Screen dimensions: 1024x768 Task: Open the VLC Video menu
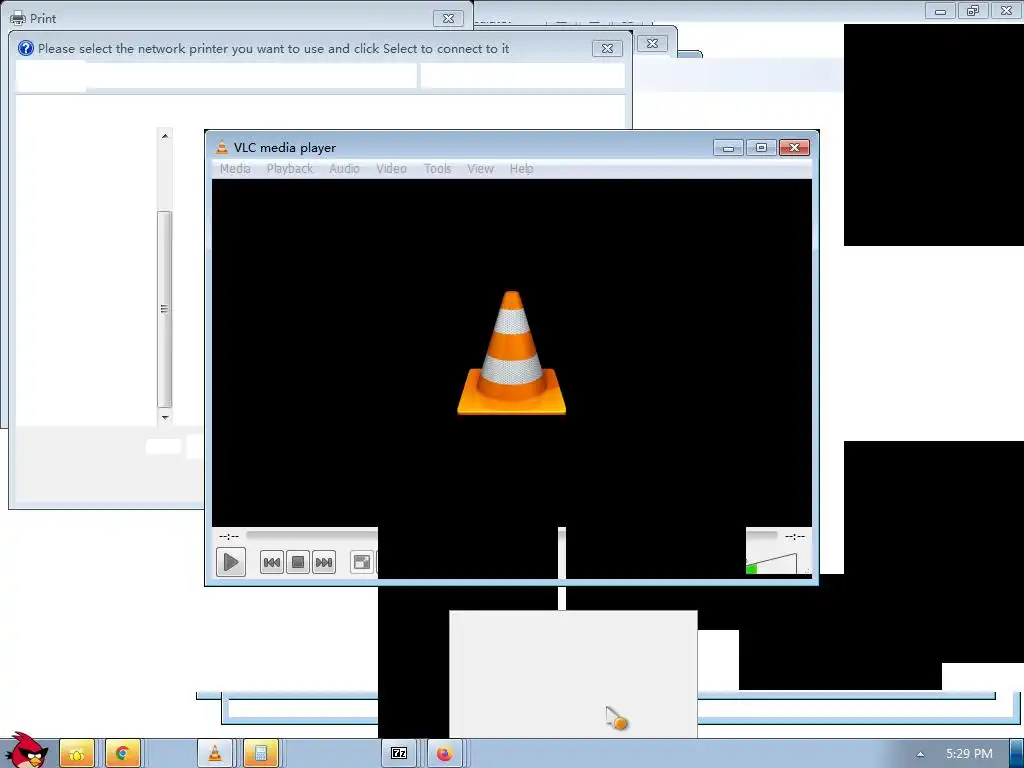[391, 168]
